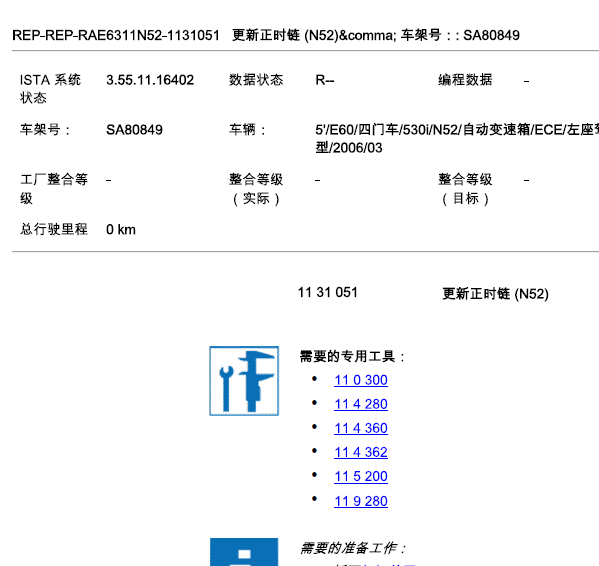Screen dimensions: 599x566
Task: Open special tool link 11 5 200
Action: (x=361, y=476)
